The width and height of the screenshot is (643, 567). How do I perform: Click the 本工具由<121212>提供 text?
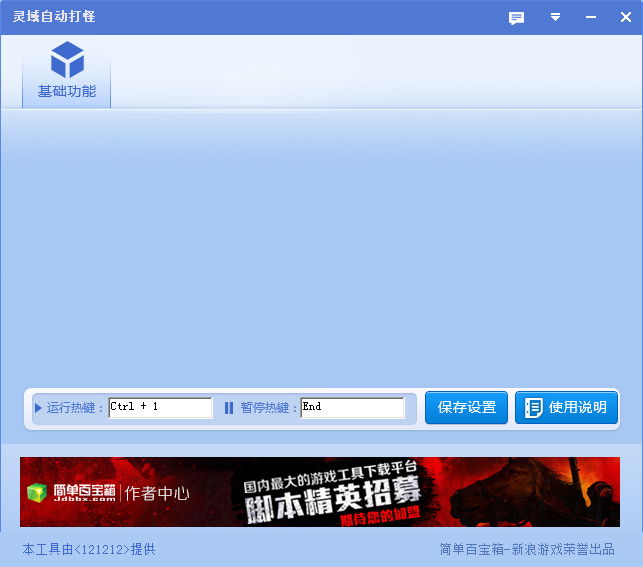pos(89,549)
